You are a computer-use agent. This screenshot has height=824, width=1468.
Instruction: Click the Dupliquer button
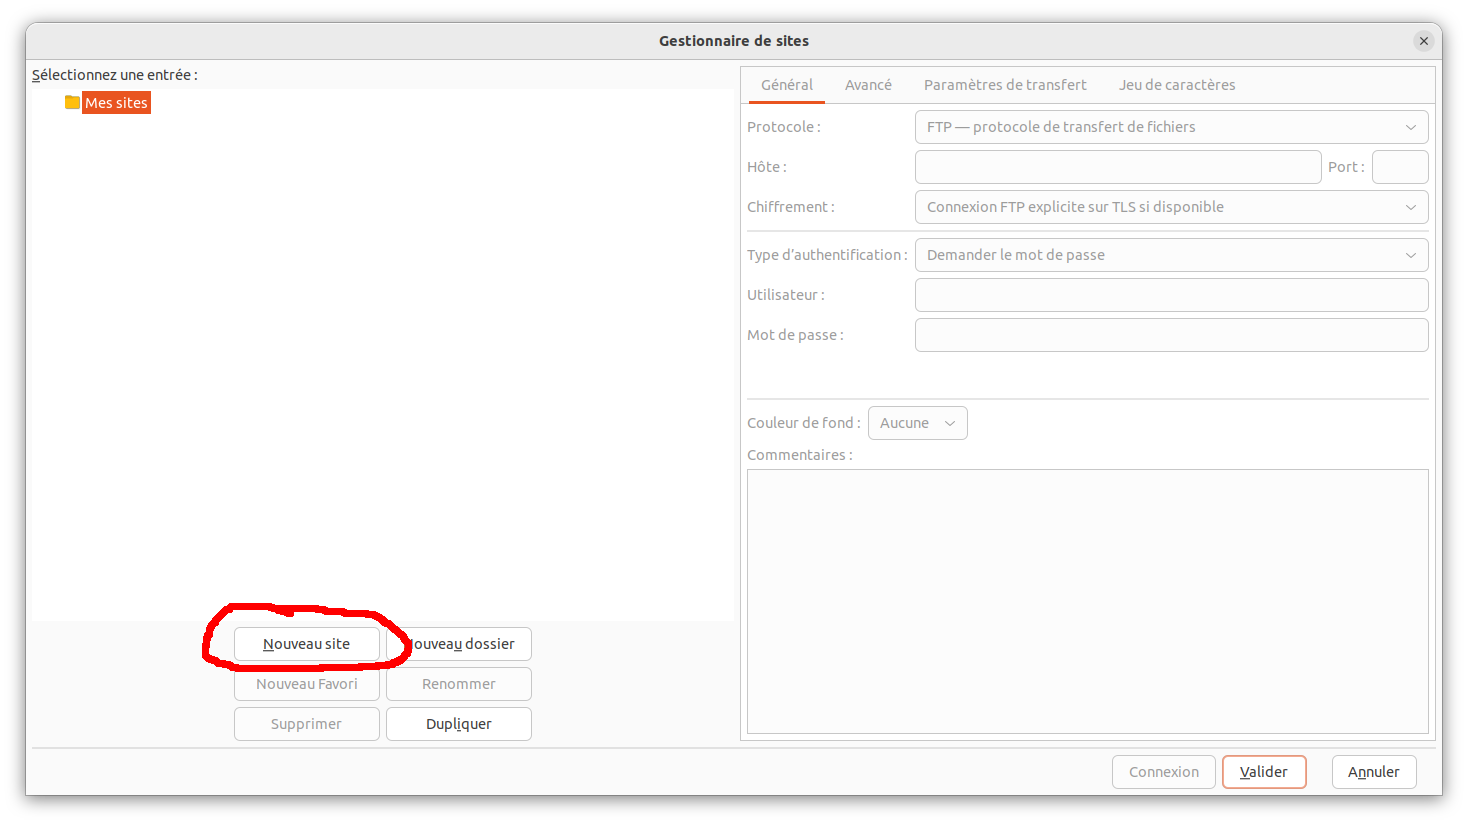tap(459, 724)
